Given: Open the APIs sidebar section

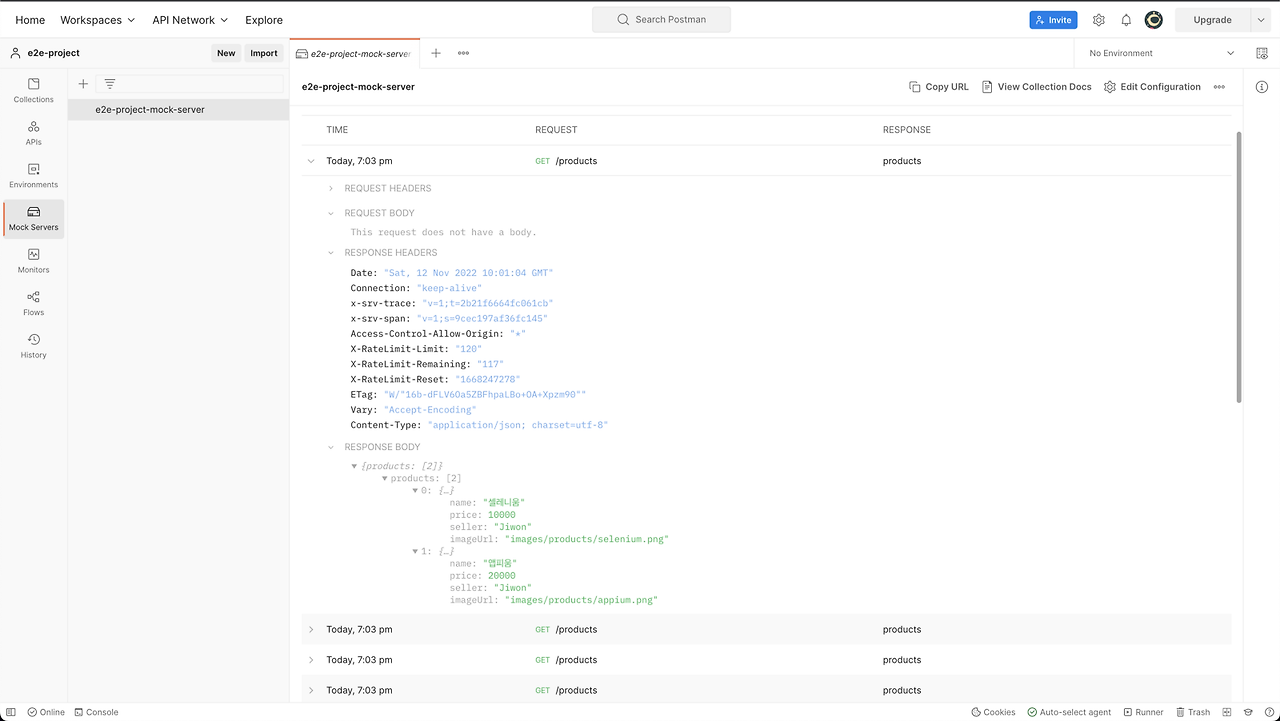Looking at the screenshot, I should point(34,133).
